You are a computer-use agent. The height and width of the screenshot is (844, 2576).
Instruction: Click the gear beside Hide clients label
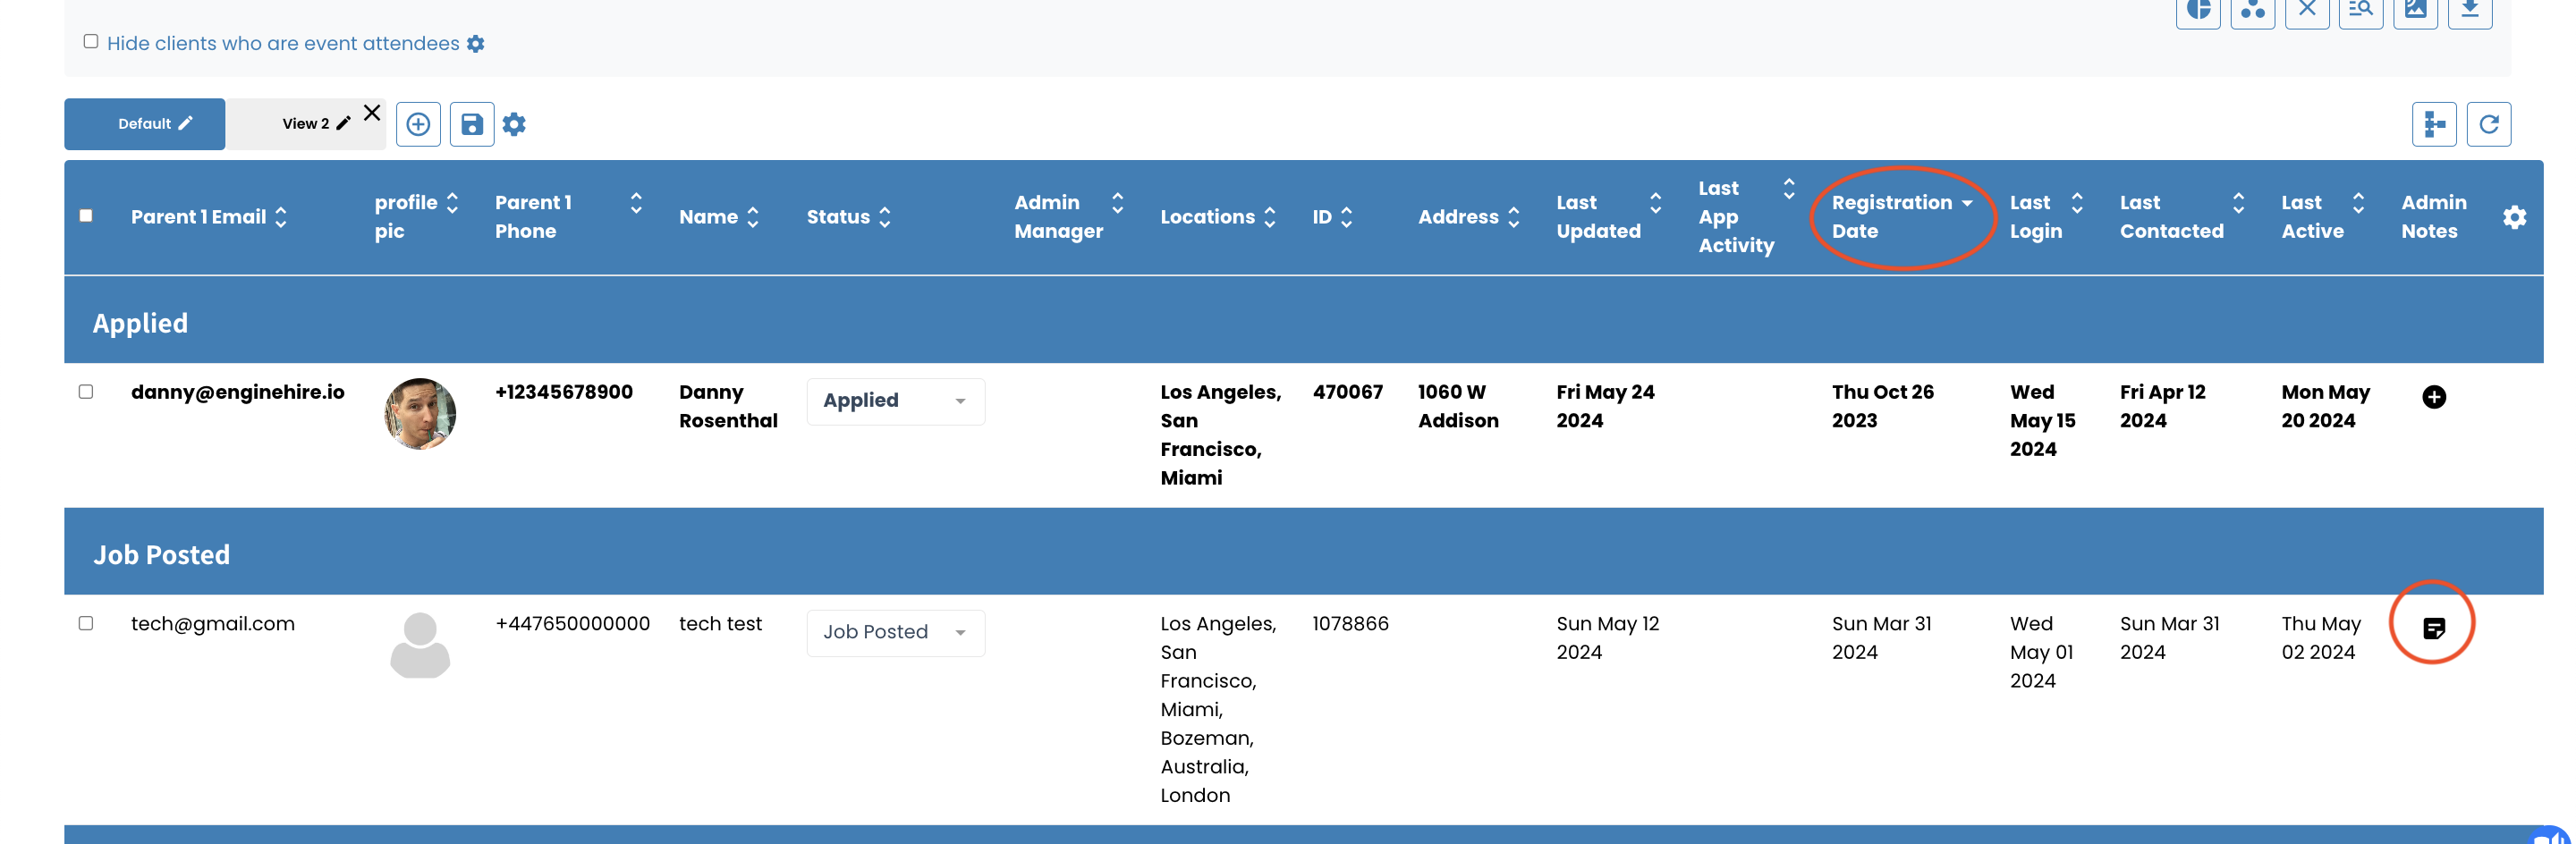(476, 44)
